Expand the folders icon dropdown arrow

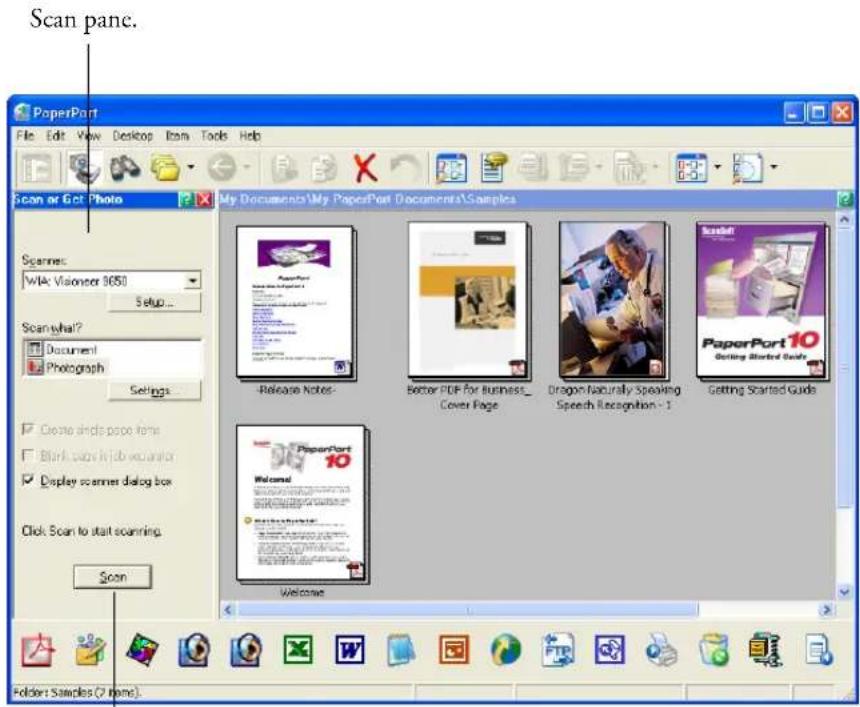[190, 166]
